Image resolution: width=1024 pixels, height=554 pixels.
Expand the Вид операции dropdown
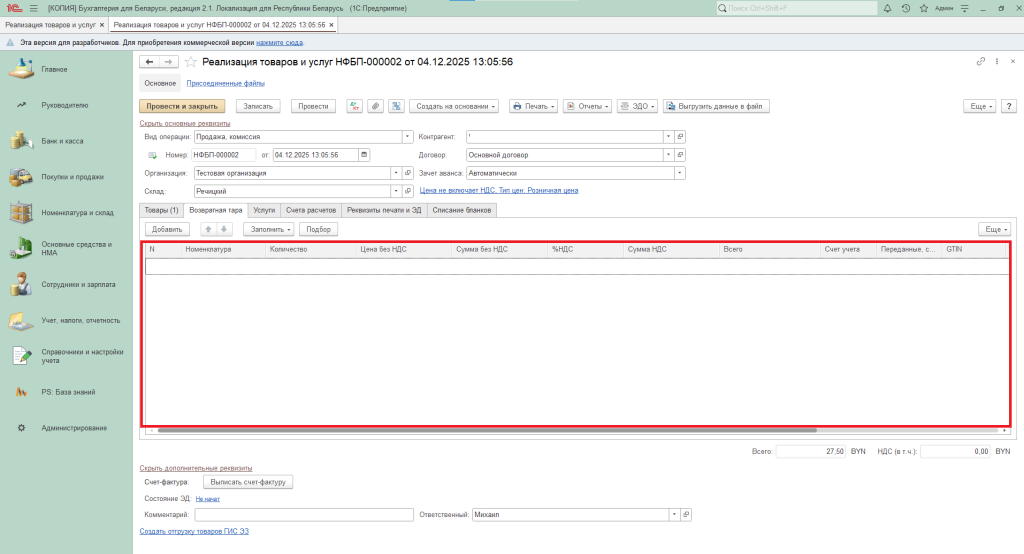407,137
